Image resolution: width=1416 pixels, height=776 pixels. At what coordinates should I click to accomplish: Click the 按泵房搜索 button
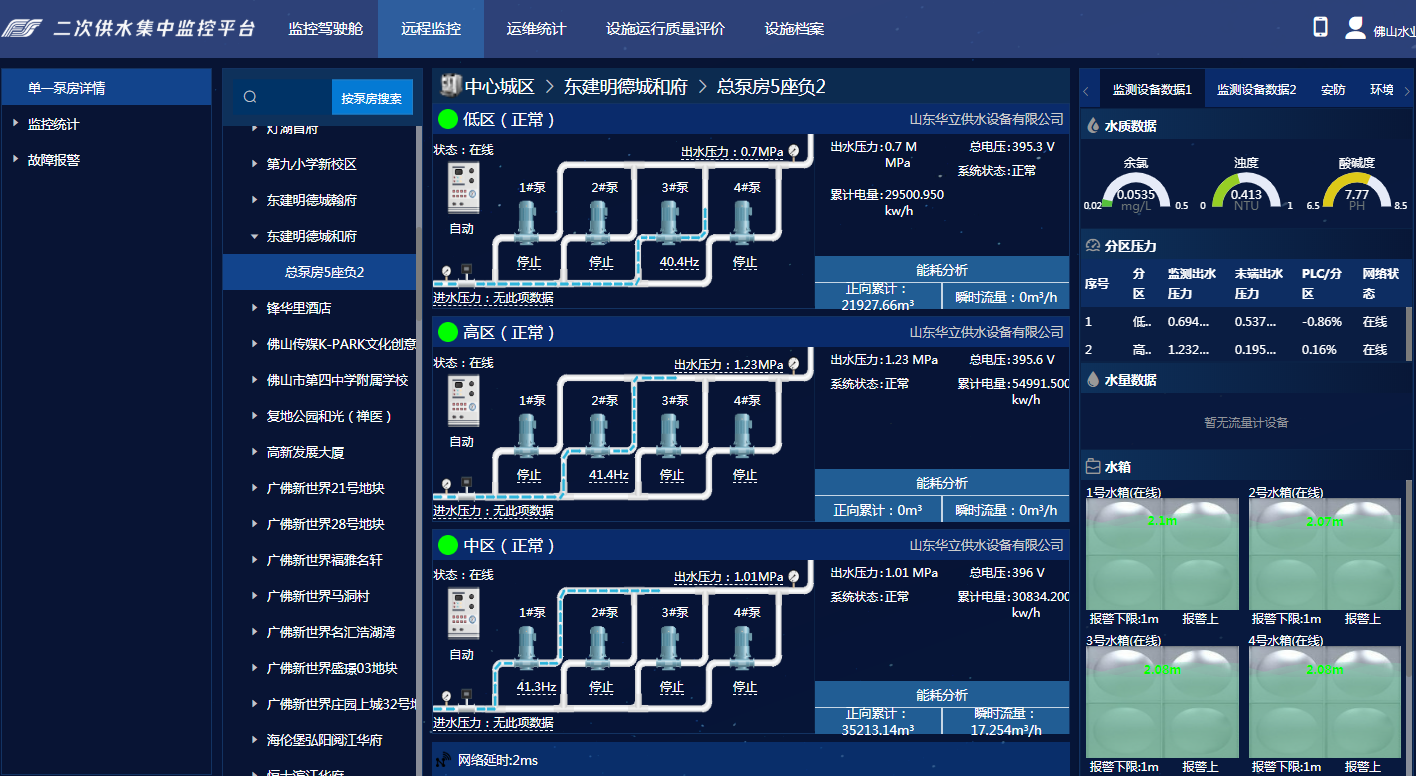tap(371, 98)
